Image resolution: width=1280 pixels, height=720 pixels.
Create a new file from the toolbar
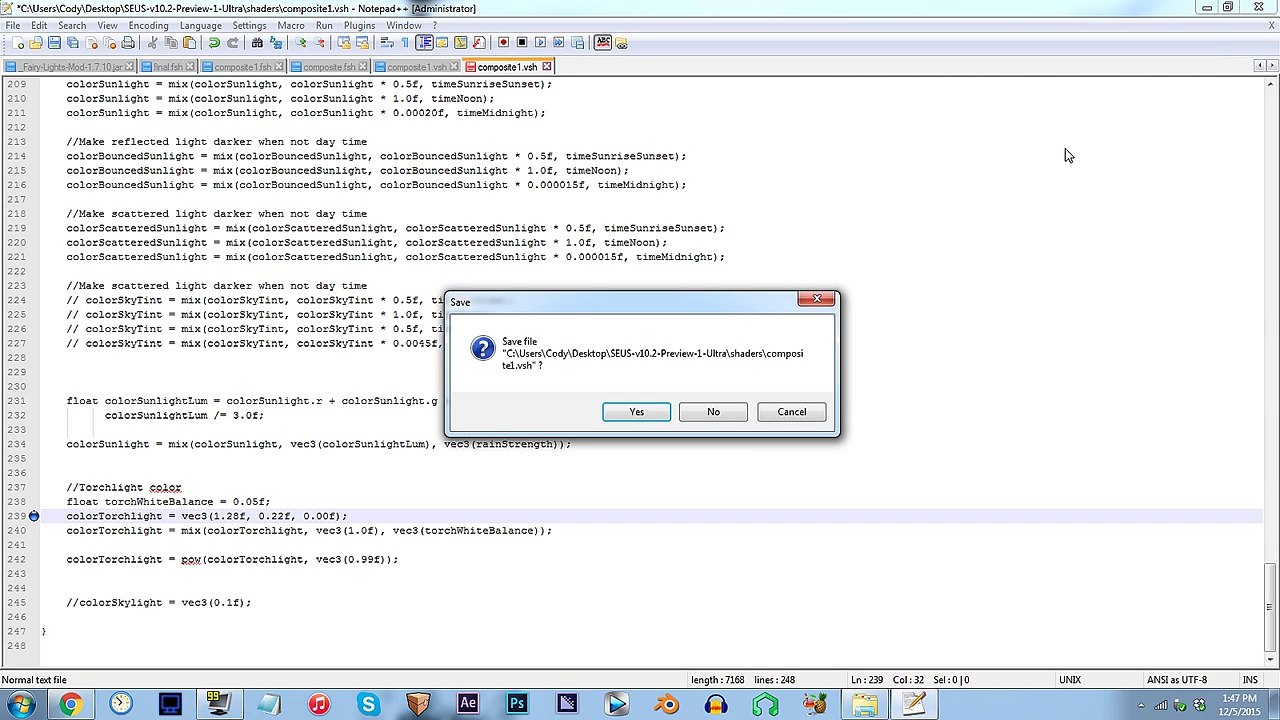18,43
